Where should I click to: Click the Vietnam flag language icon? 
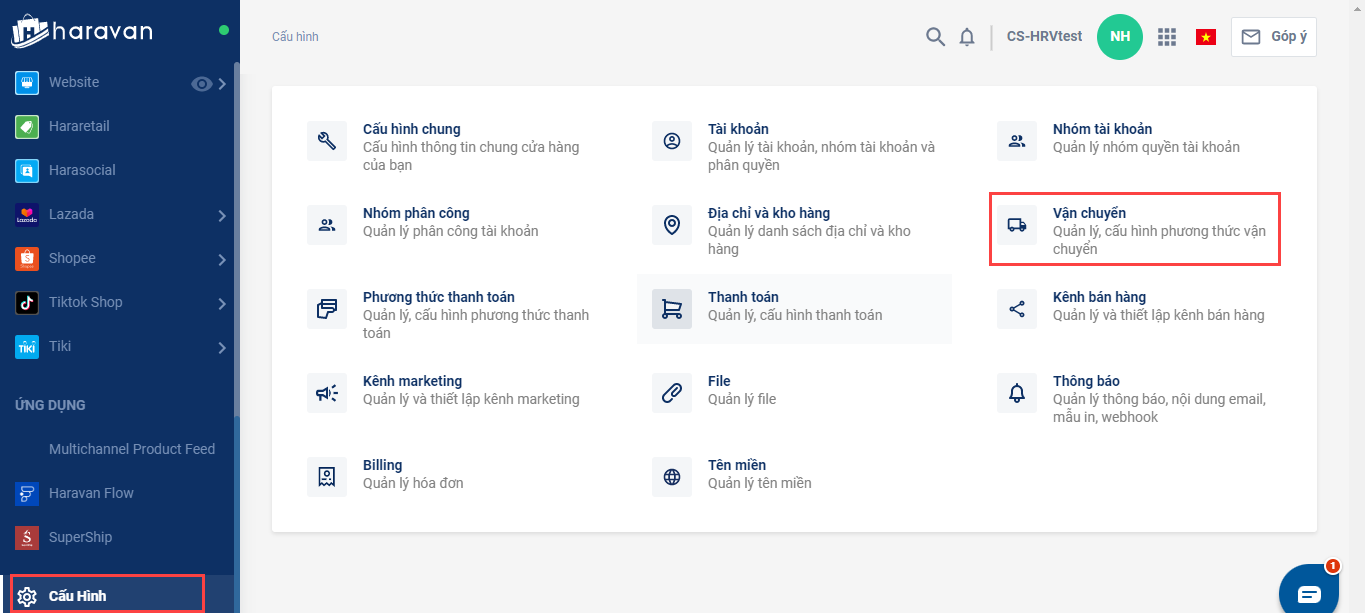pyautogui.click(x=1206, y=37)
